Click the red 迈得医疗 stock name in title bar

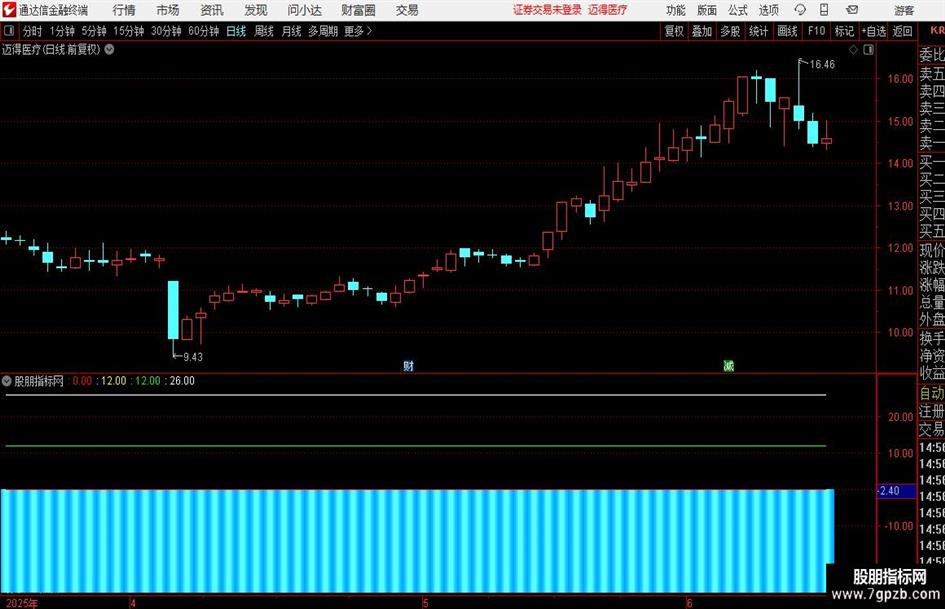point(608,10)
